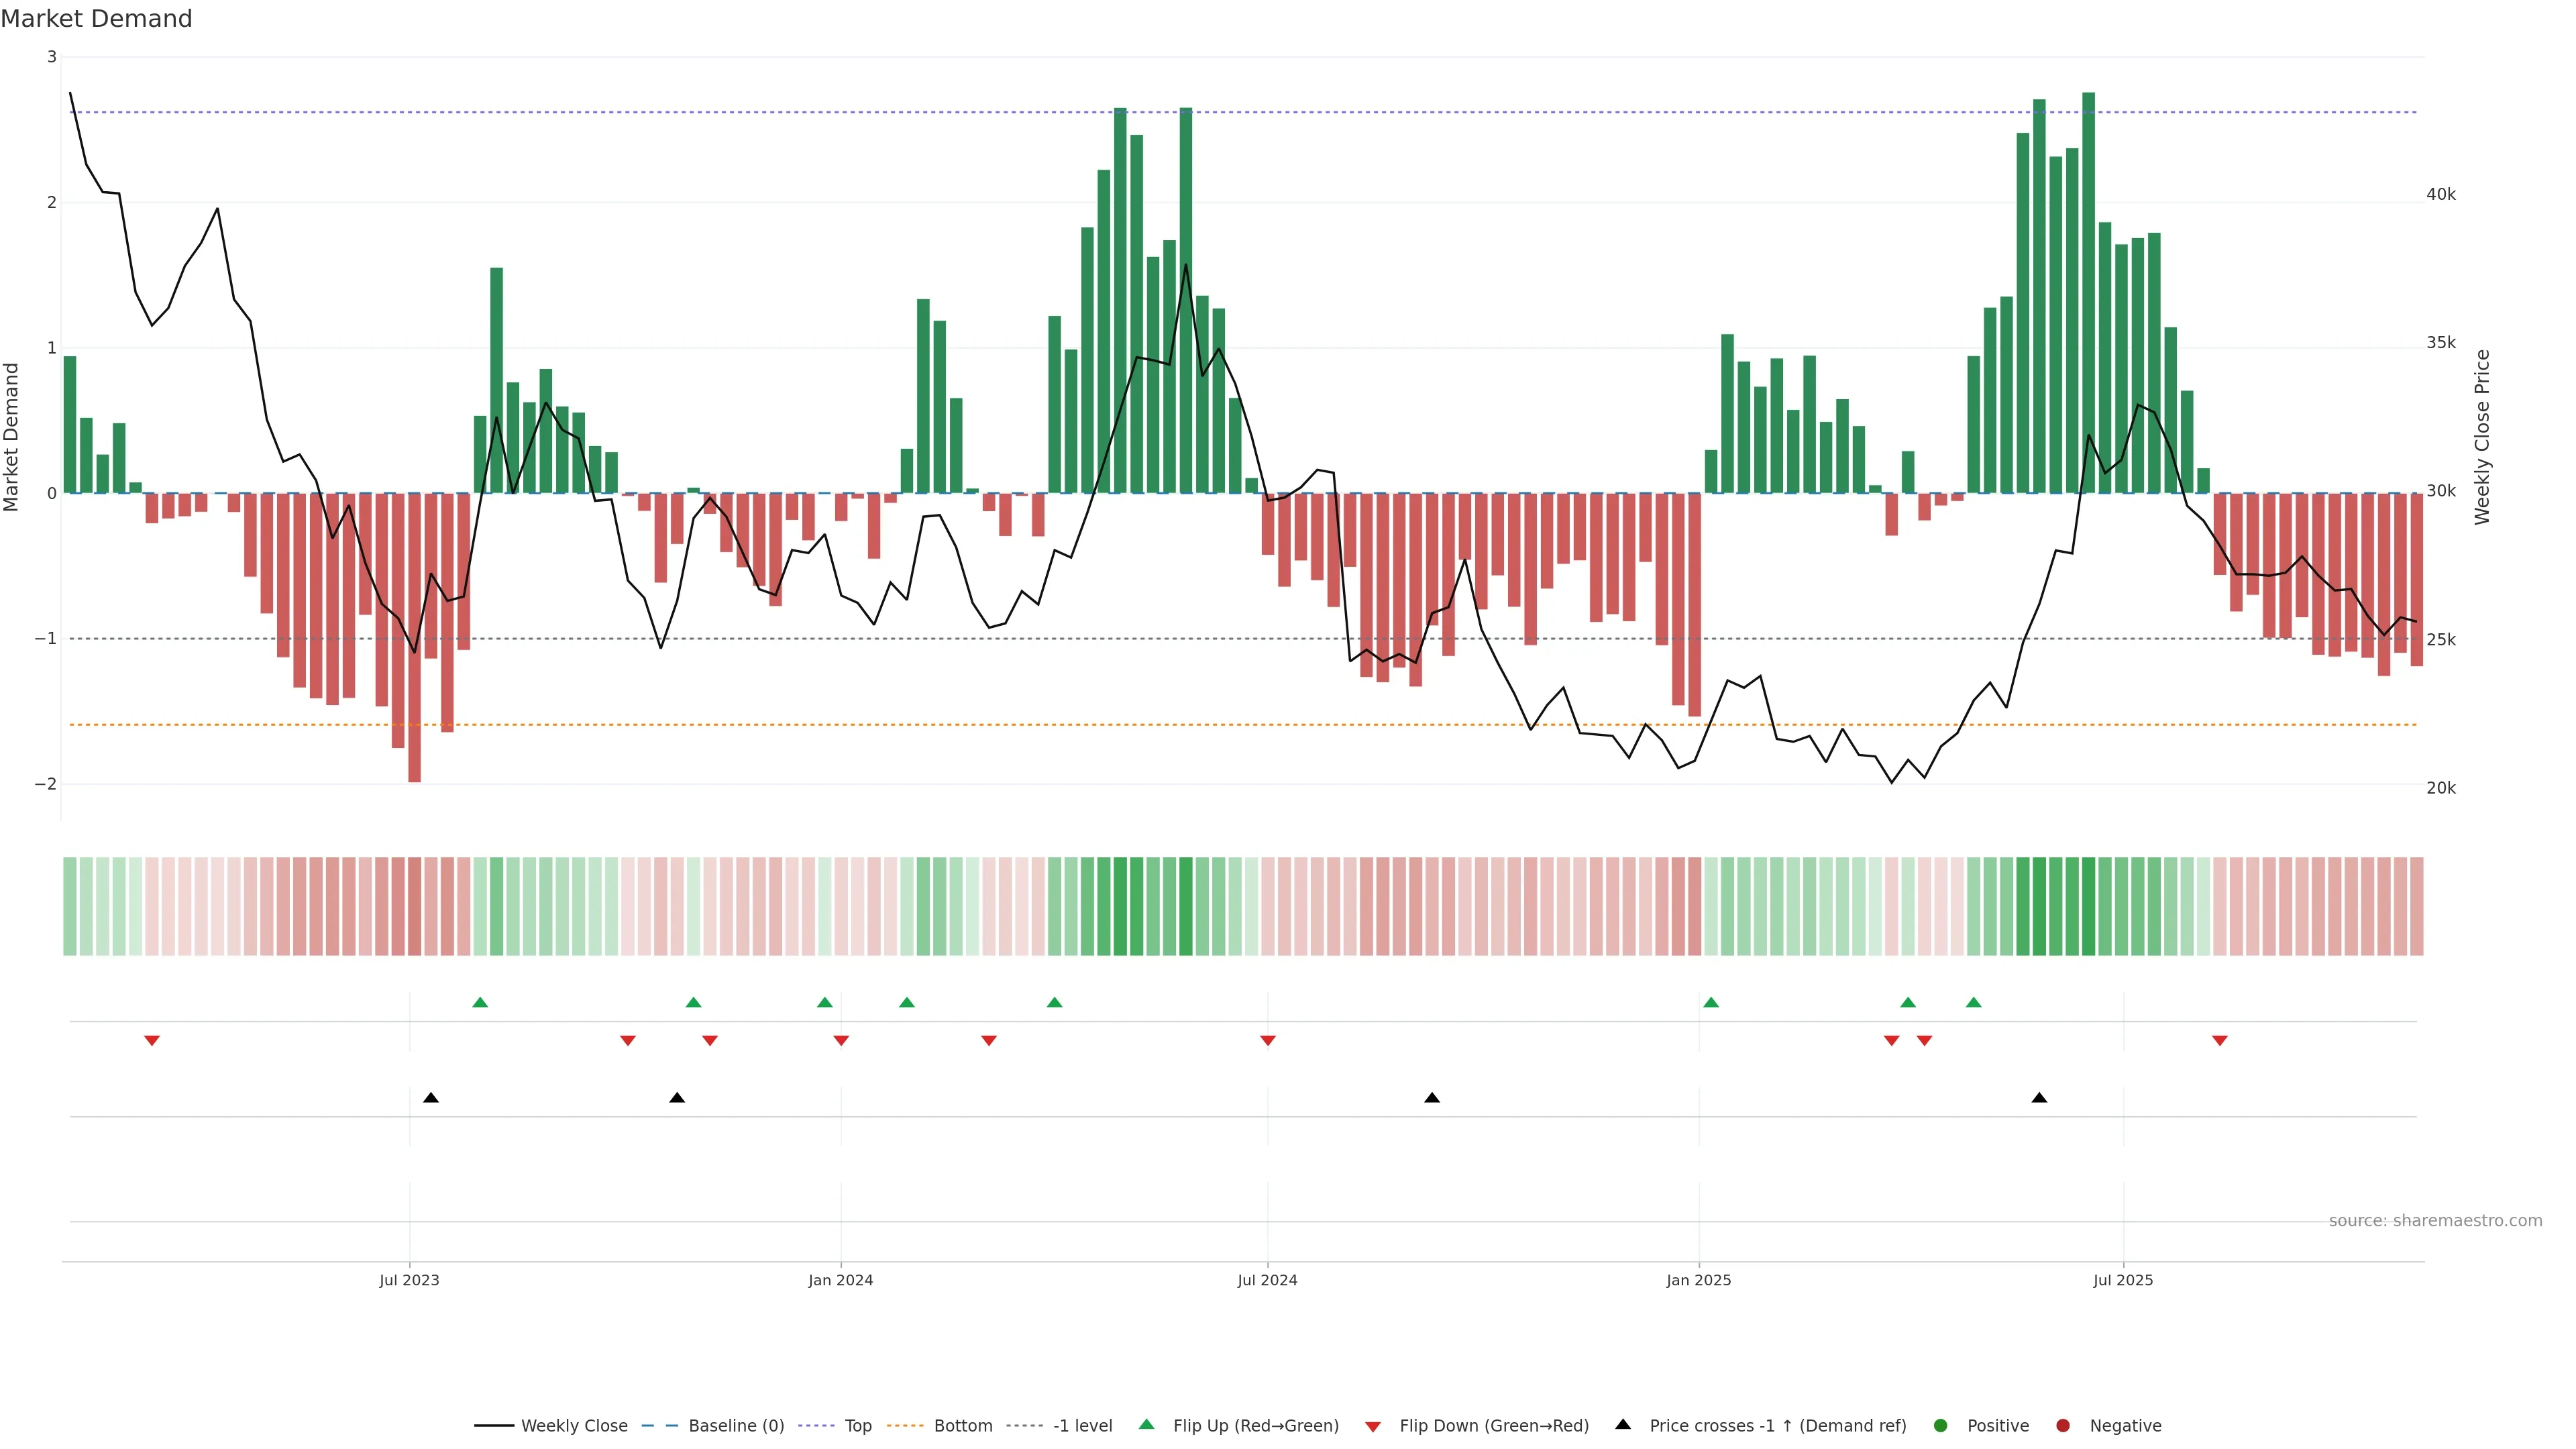The width and height of the screenshot is (2576, 1449).
Task: Click the last black price-cross triangle marker
Action: point(2039,1098)
